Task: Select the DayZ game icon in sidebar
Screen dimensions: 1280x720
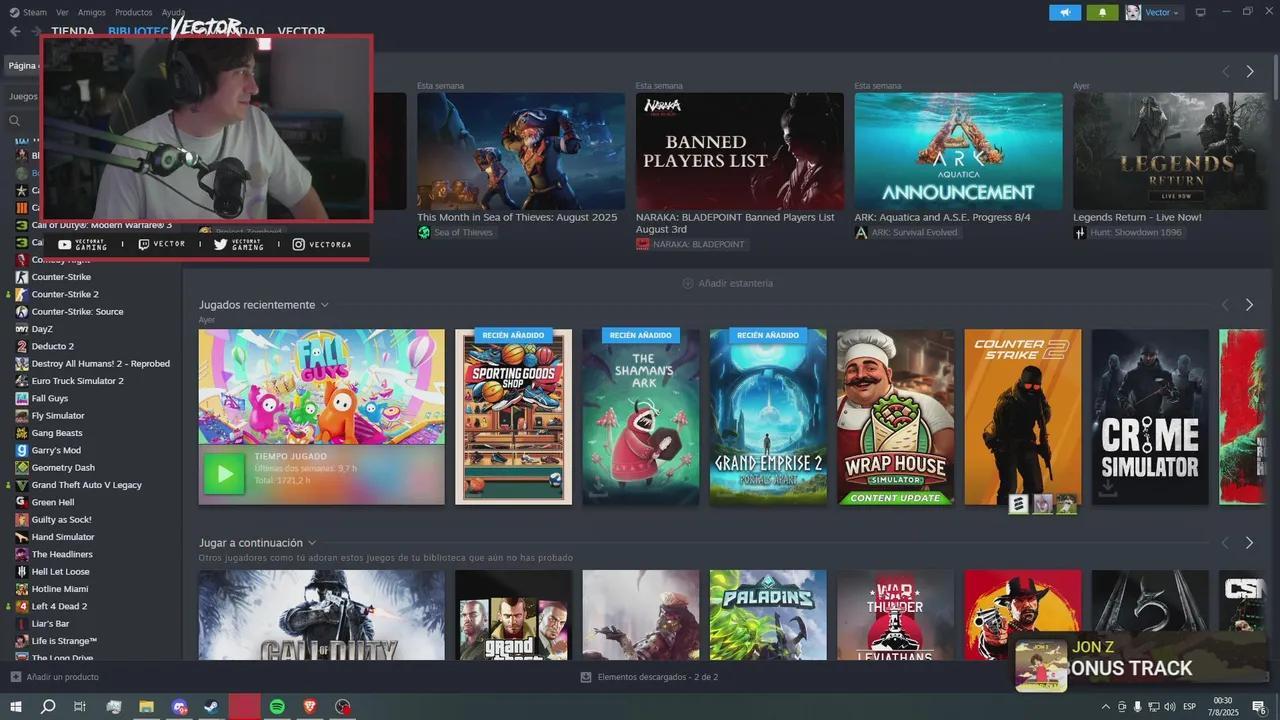Action: click(x=22, y=329)
